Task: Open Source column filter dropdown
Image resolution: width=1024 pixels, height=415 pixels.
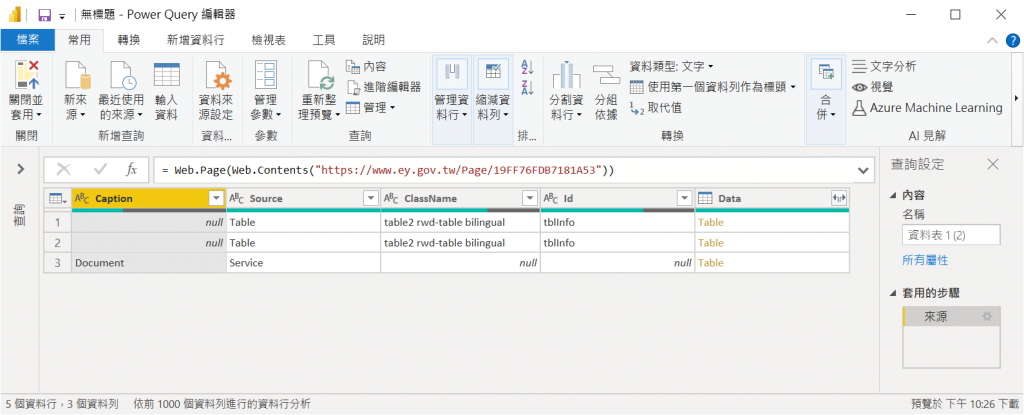Action: [x=370, y=199]
